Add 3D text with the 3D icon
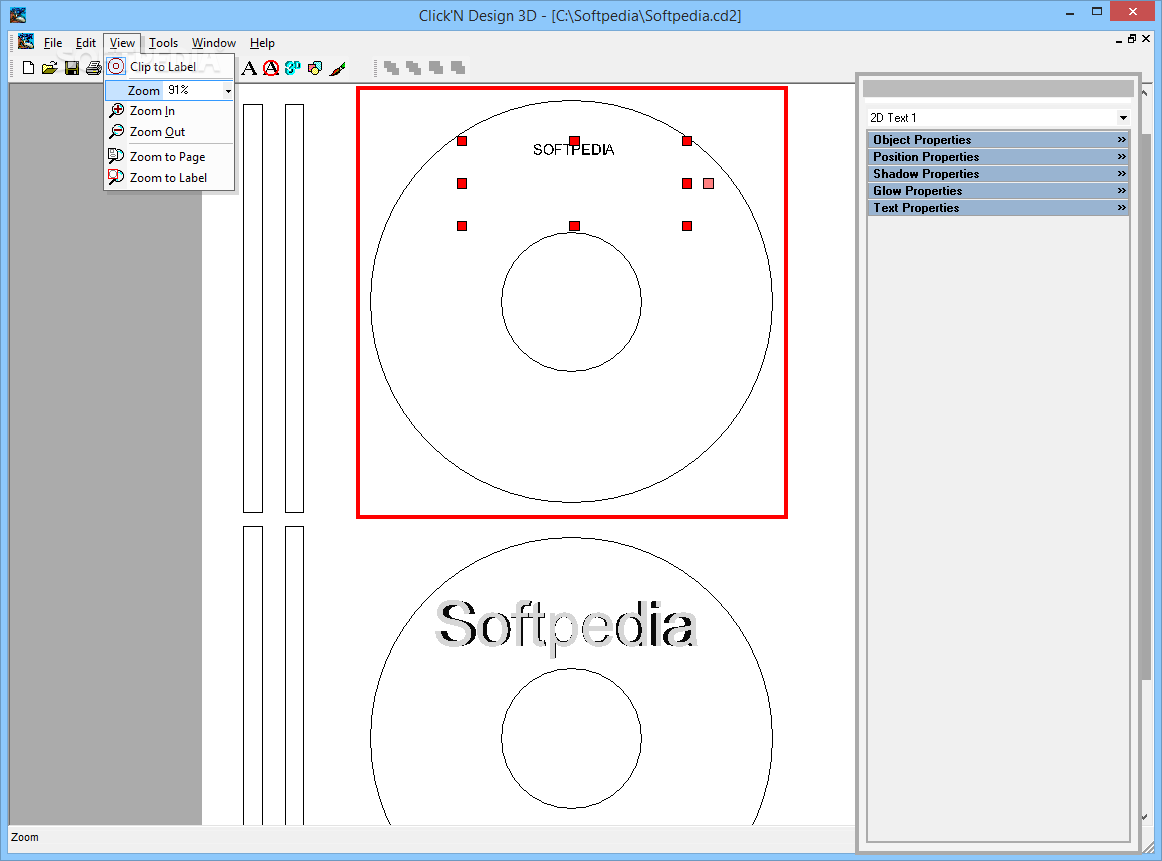Screen dimensions: 1162x861 tap(293, 68)
